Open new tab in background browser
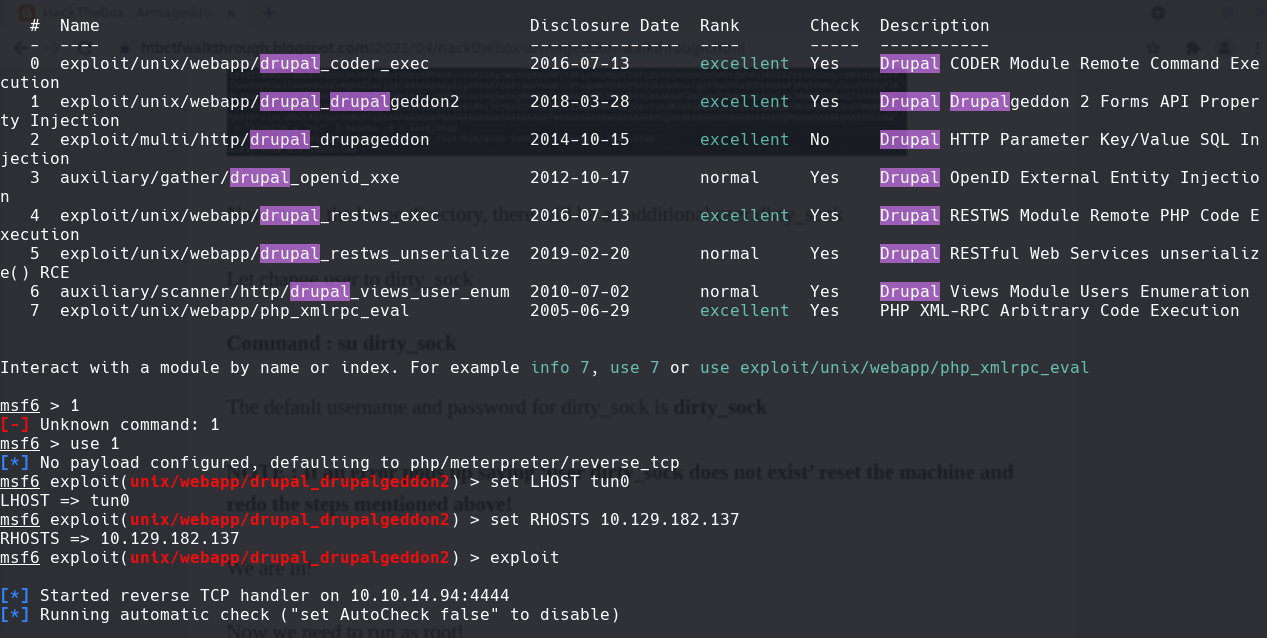The height and width of the screenshot is (638, 1267). tap(268, 13)
